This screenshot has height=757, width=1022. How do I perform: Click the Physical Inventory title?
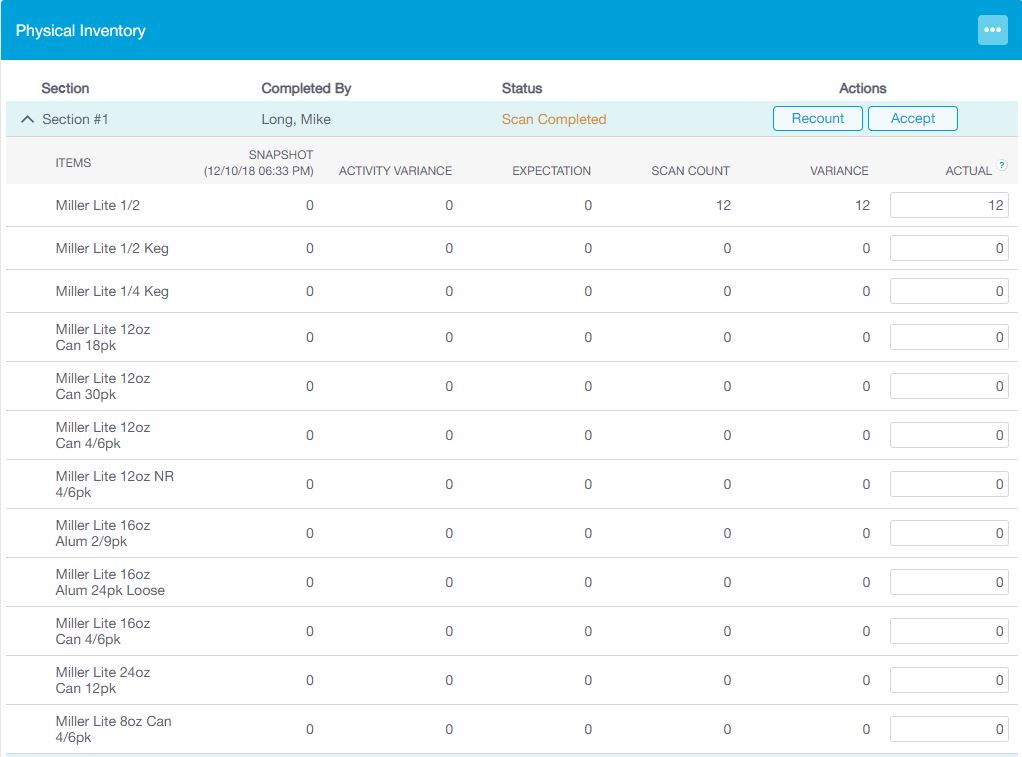[81, 31]
